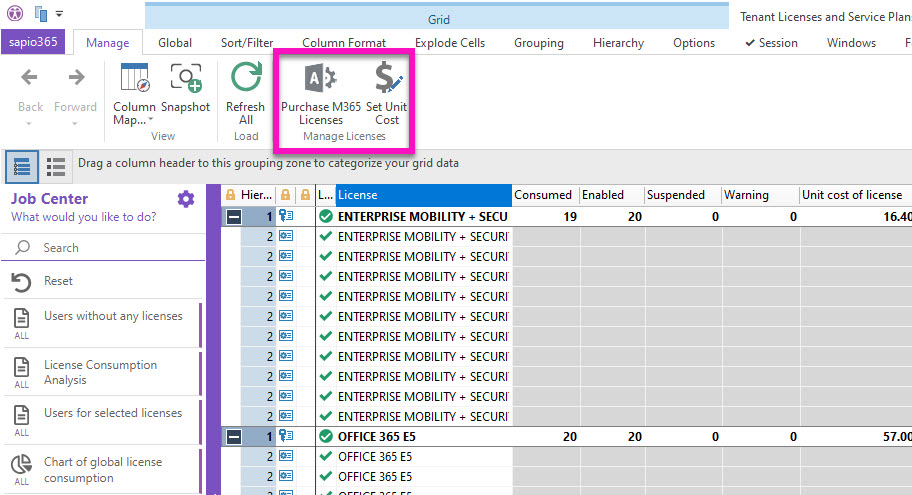Click Consumed value 19 cell
The width and height of the screenshot is (912, 495).
tap(546, 217)
